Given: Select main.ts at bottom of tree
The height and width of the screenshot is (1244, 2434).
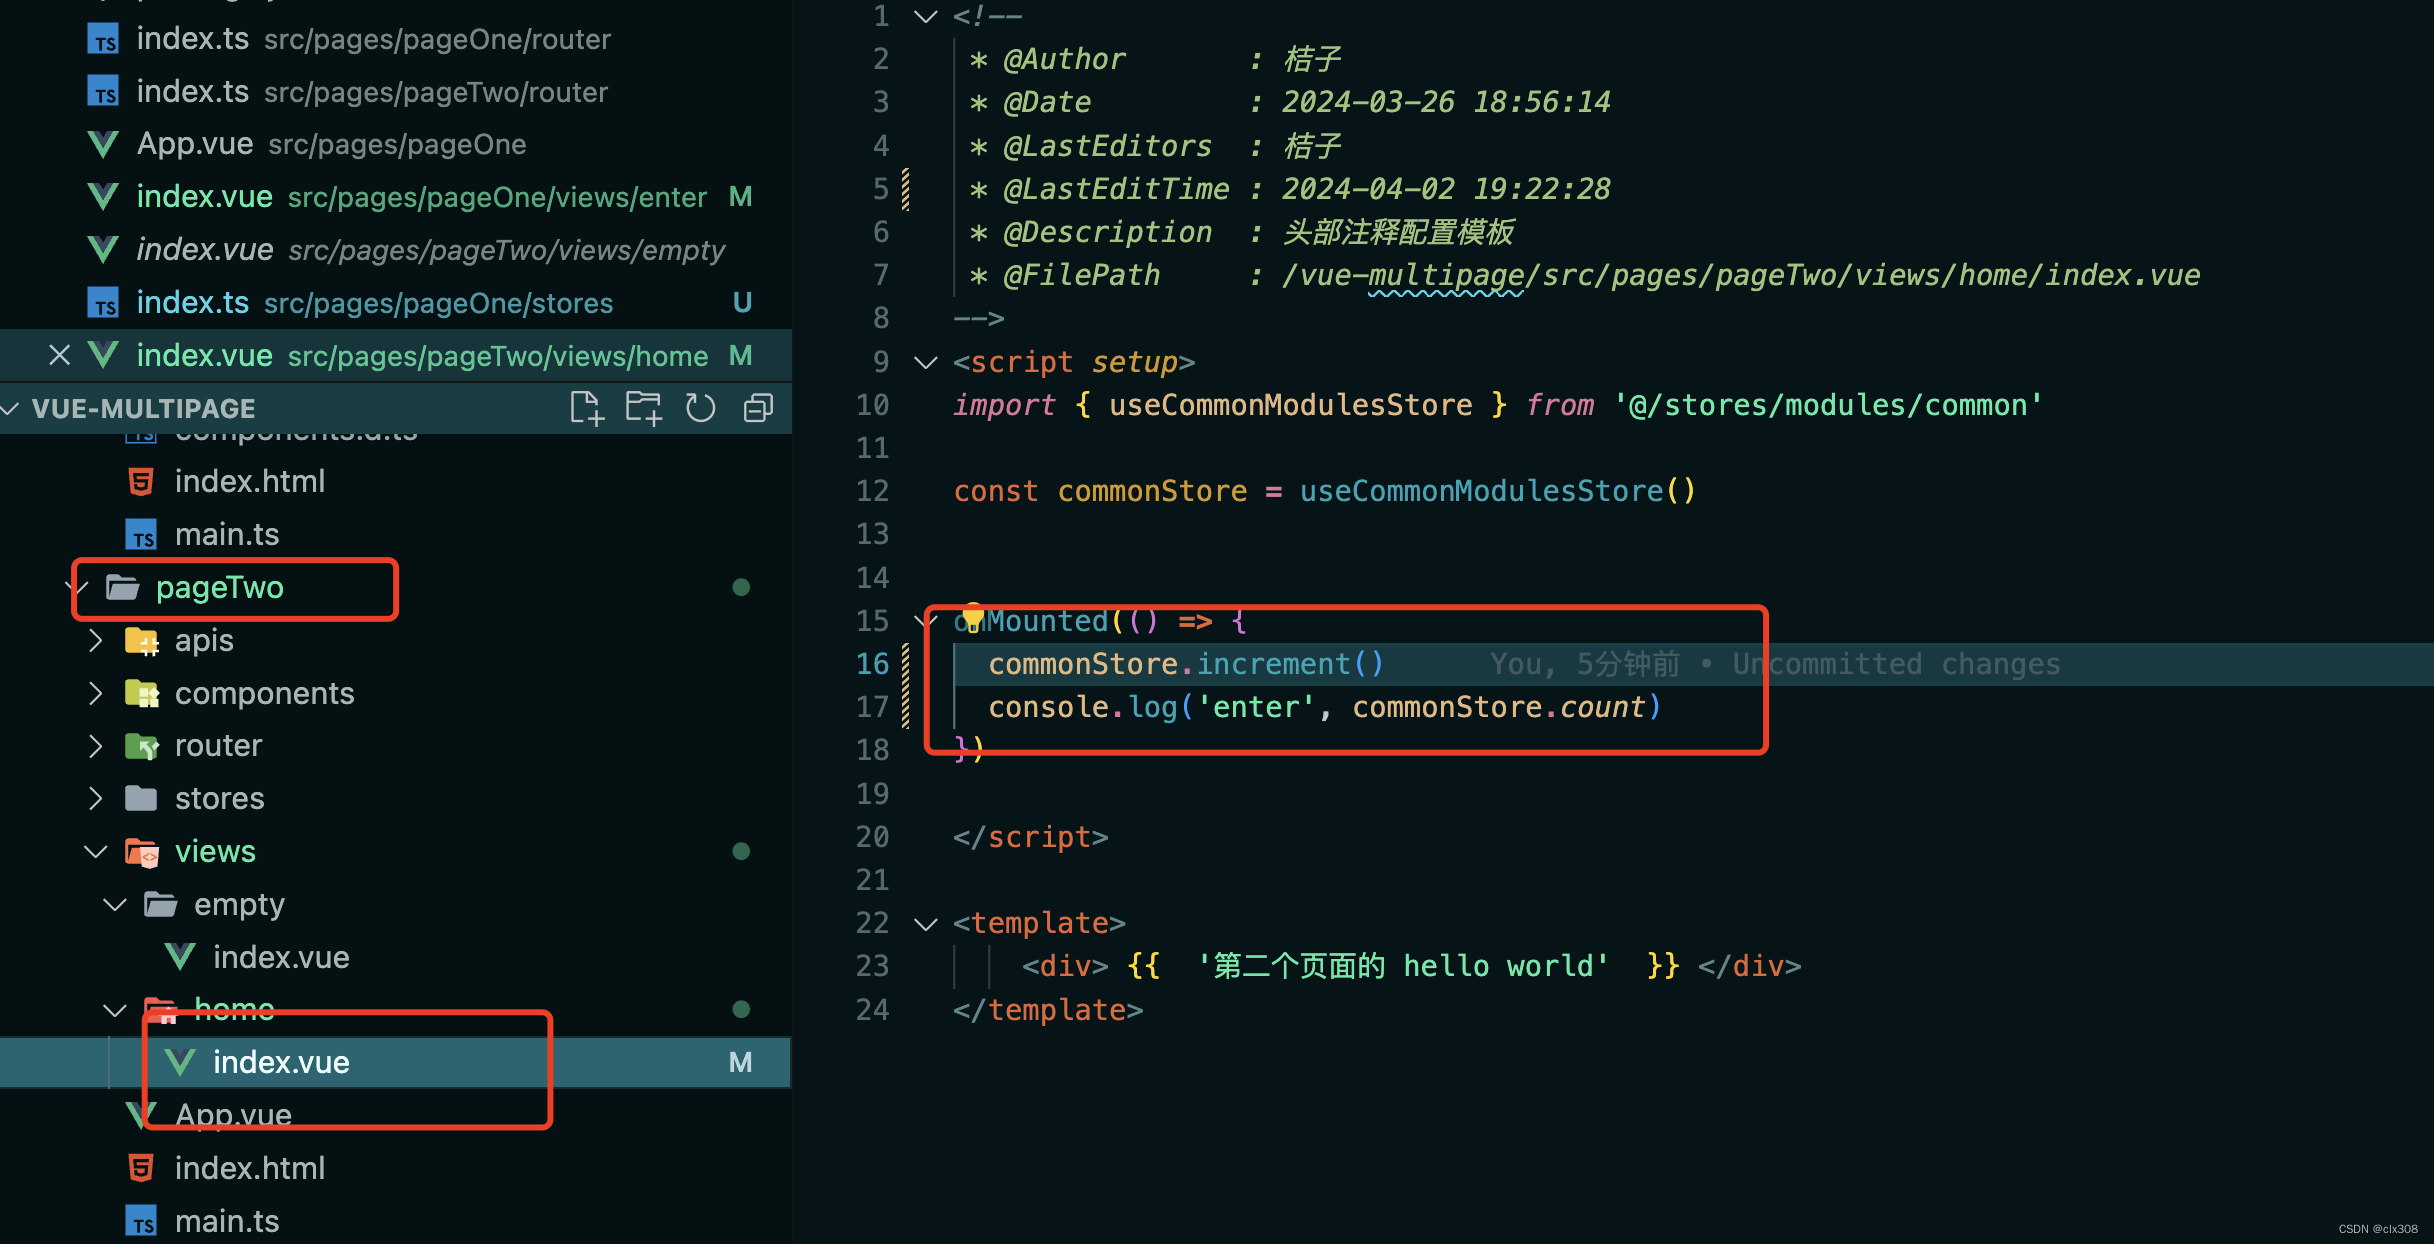Looking at the screenshot, I should [396, 1221].
